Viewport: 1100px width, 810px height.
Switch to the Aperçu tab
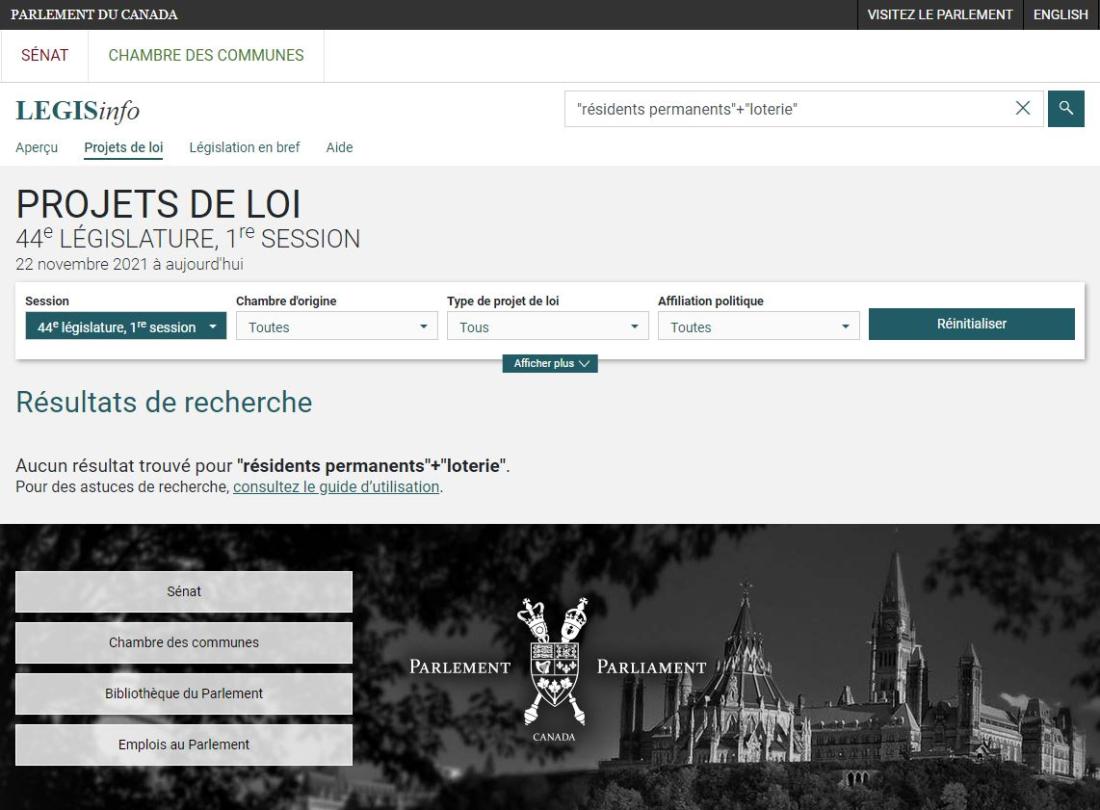coord(36,147)
